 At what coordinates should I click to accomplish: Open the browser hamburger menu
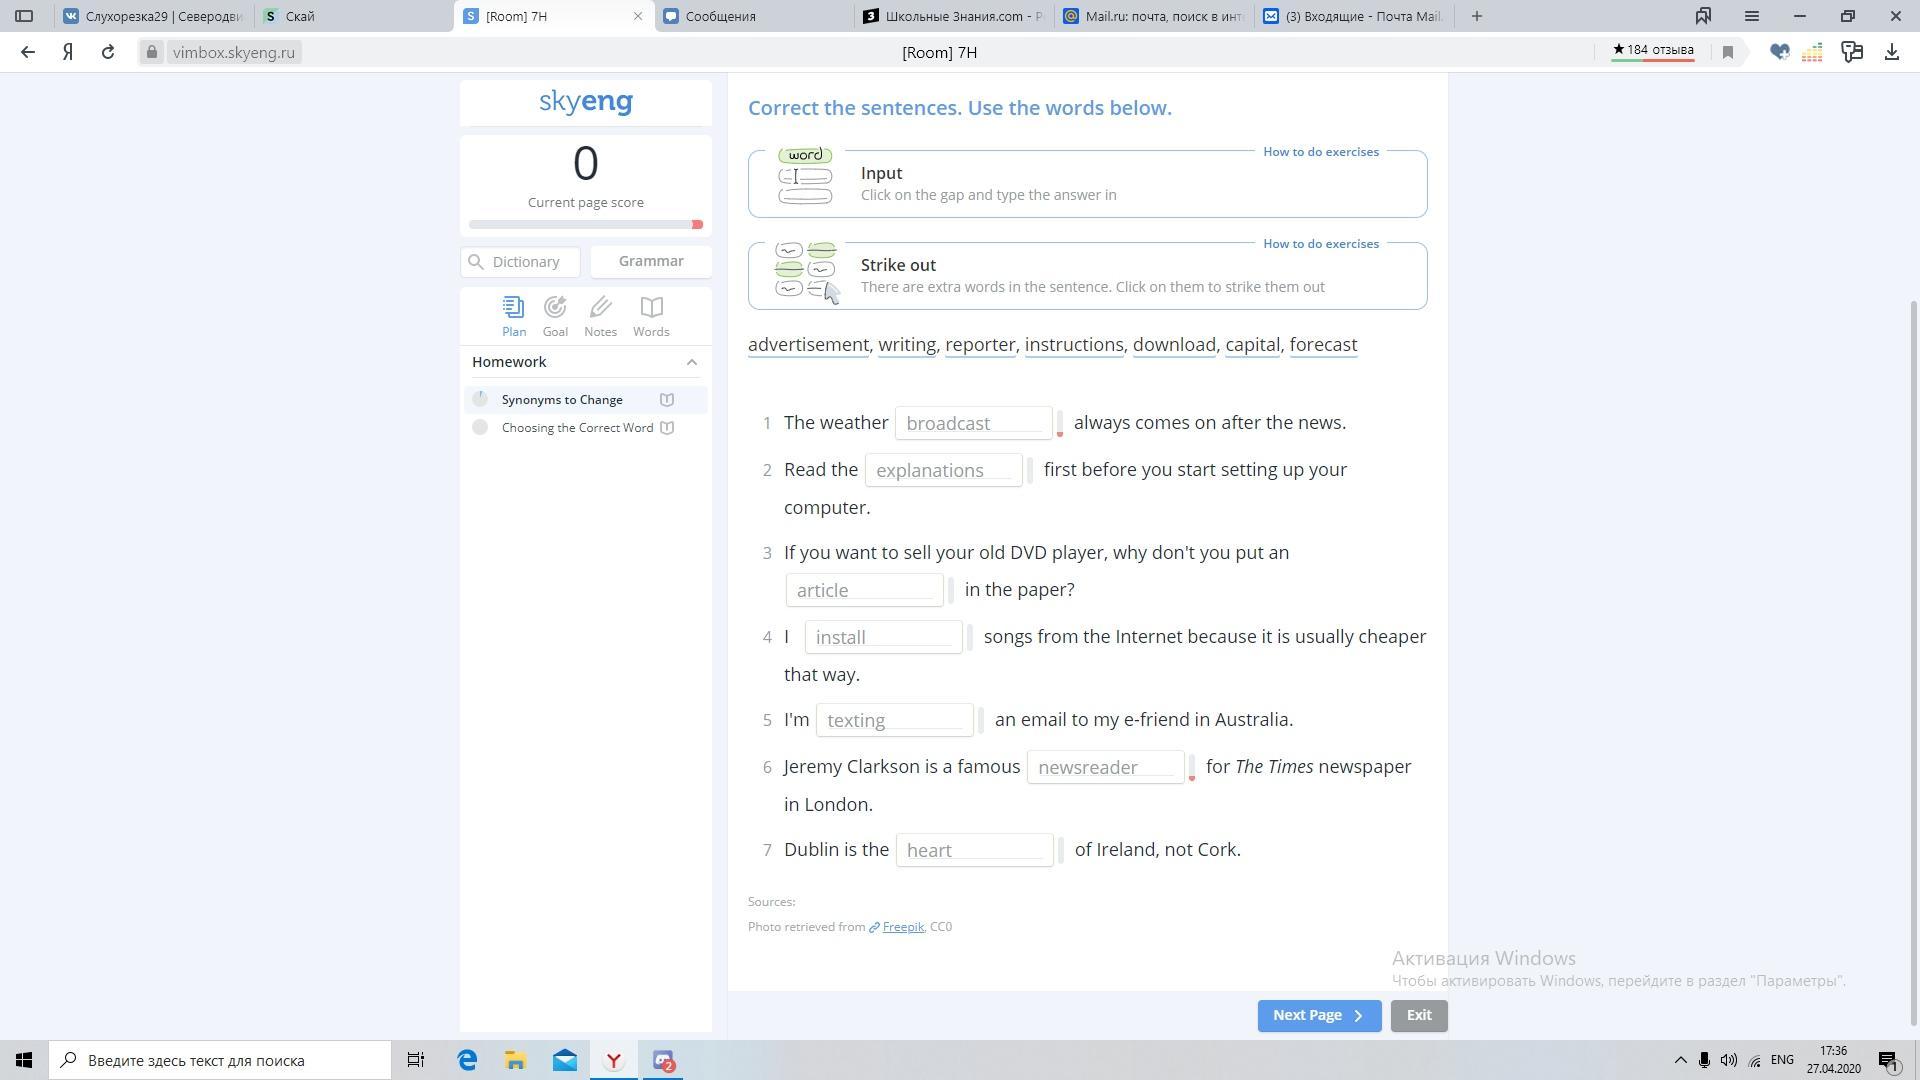[x=1751, y=16]
